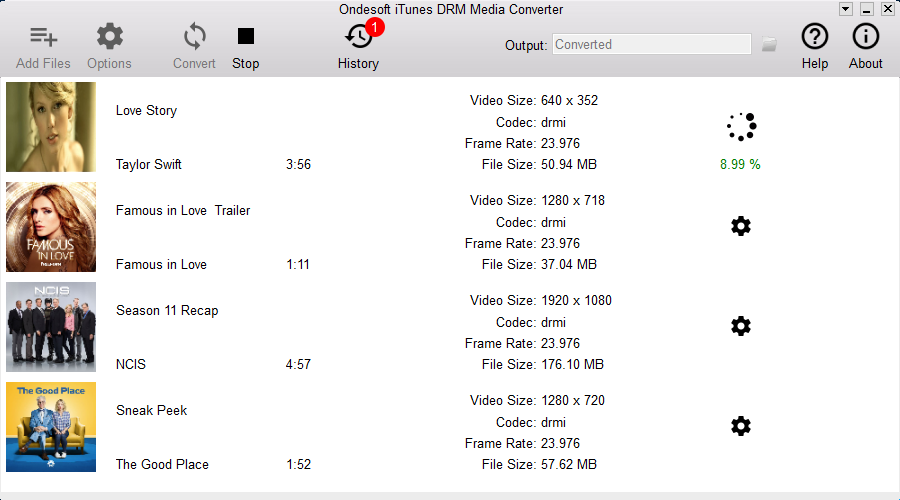The width and height of the screenshot is (900, 500).
Task: Select the Love Story thumbnail
Action: (51, 127)
